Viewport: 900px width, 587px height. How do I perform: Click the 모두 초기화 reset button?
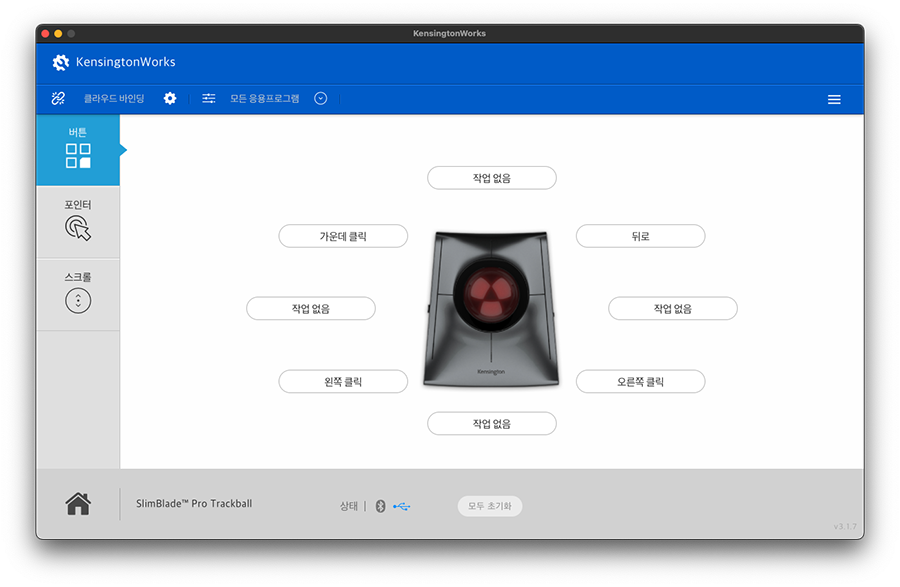(490, 506)
